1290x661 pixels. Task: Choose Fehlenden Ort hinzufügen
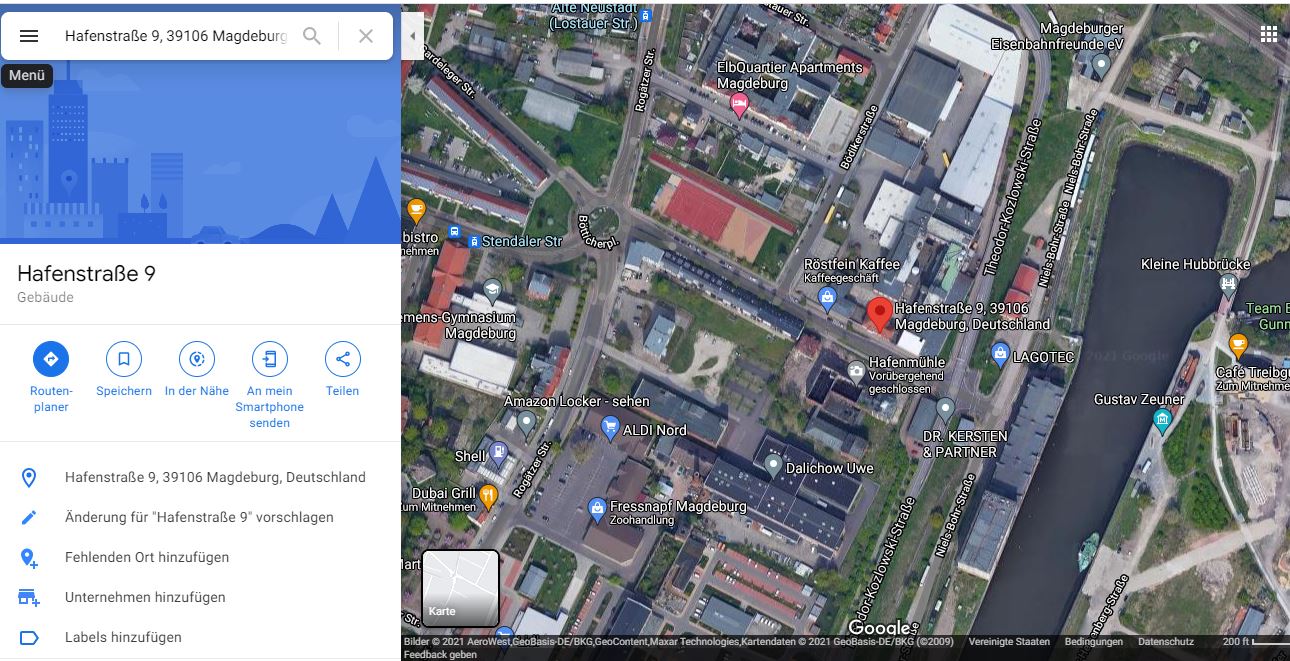200,557
